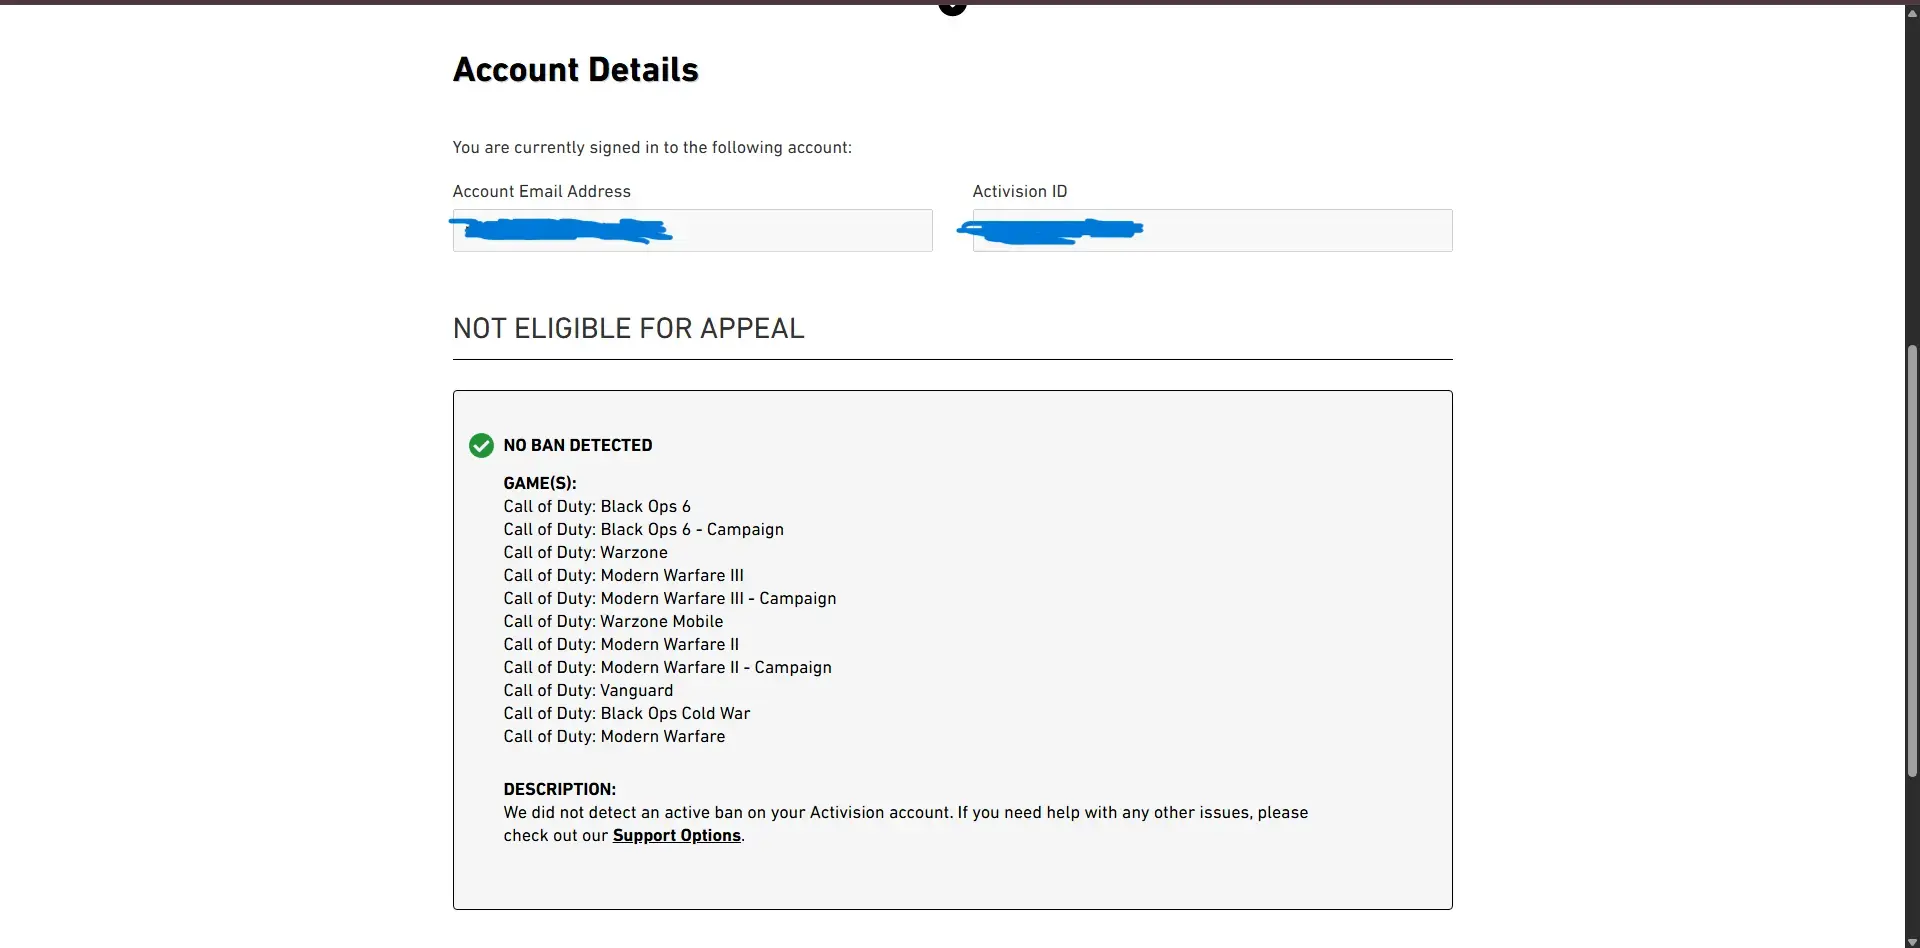Screen dimensions: 1920x948
Task: Click the Account Email Address label
Action: [x=541, y=191]
